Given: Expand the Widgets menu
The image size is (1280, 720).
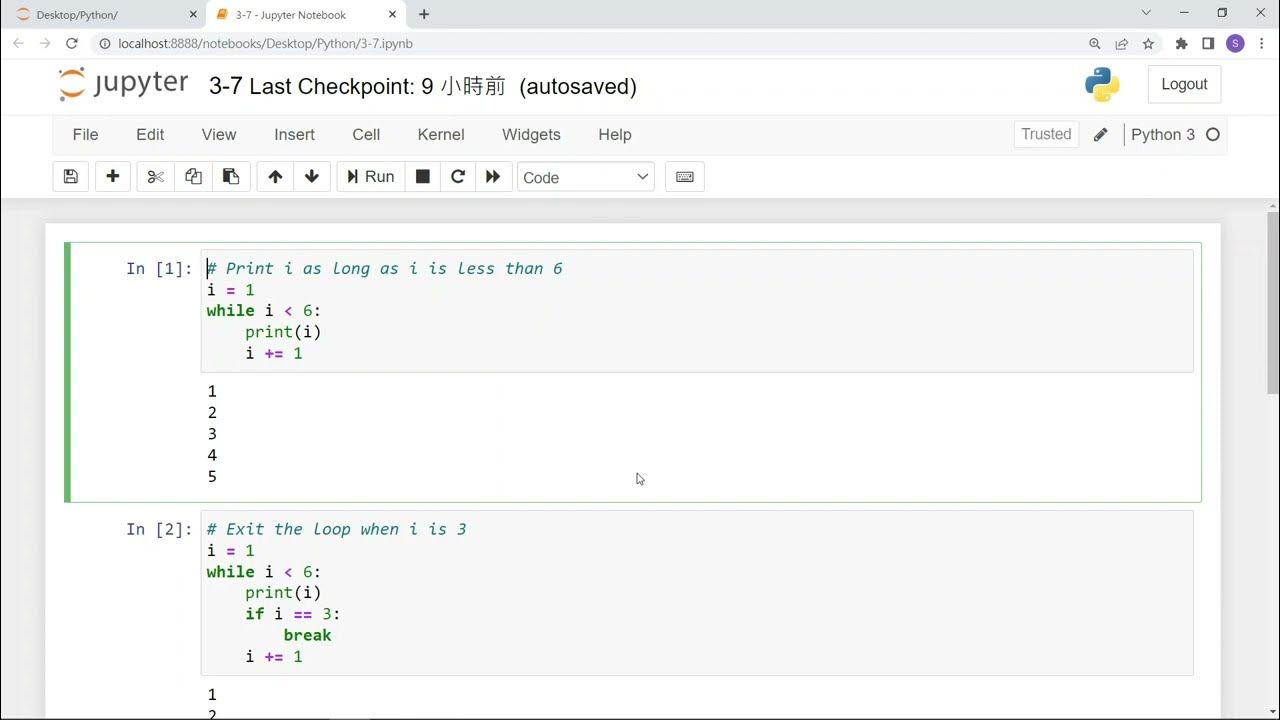Looking at the screenshot, I should 531,135.
